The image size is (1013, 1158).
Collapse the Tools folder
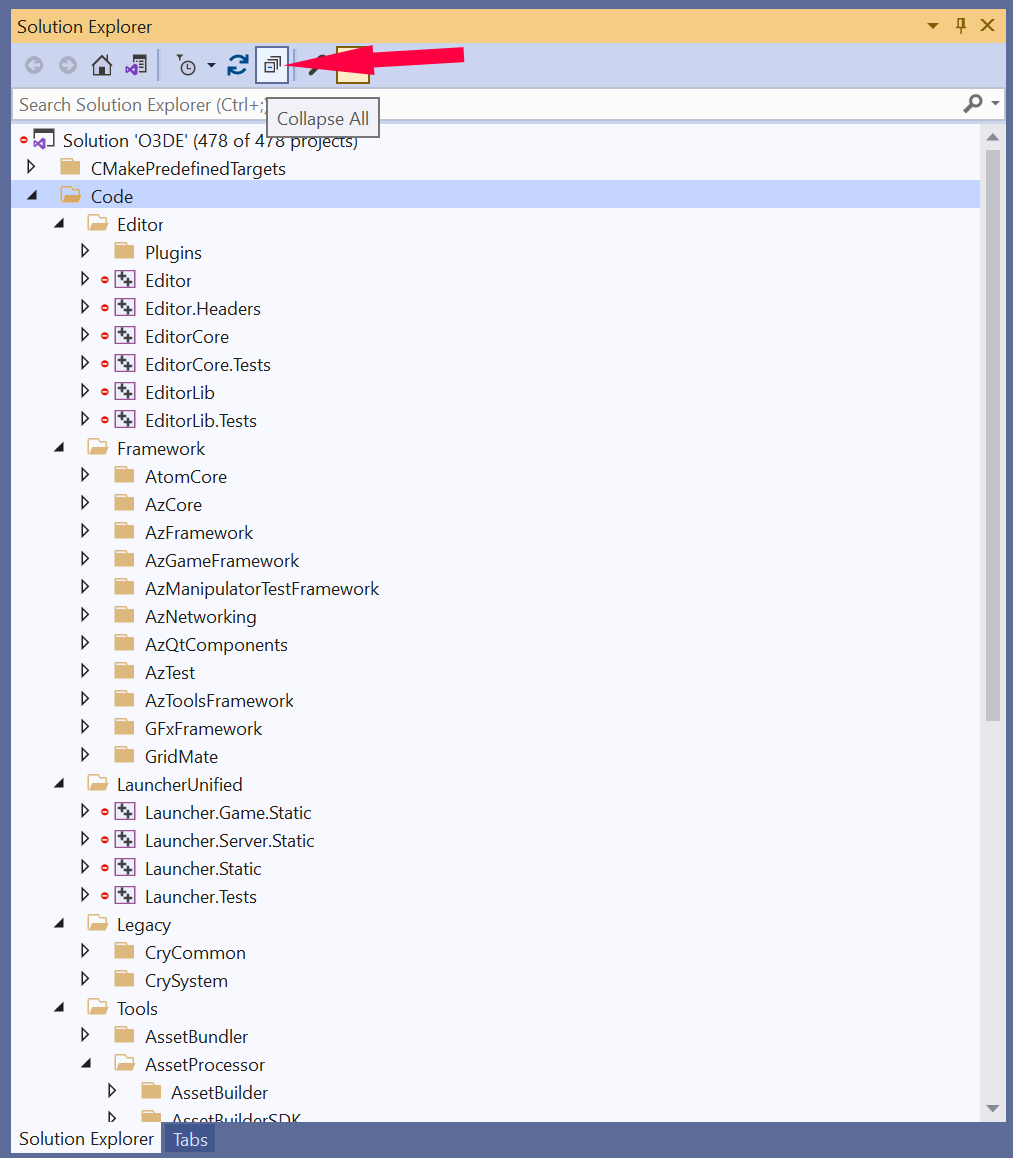coord(59,1007)
